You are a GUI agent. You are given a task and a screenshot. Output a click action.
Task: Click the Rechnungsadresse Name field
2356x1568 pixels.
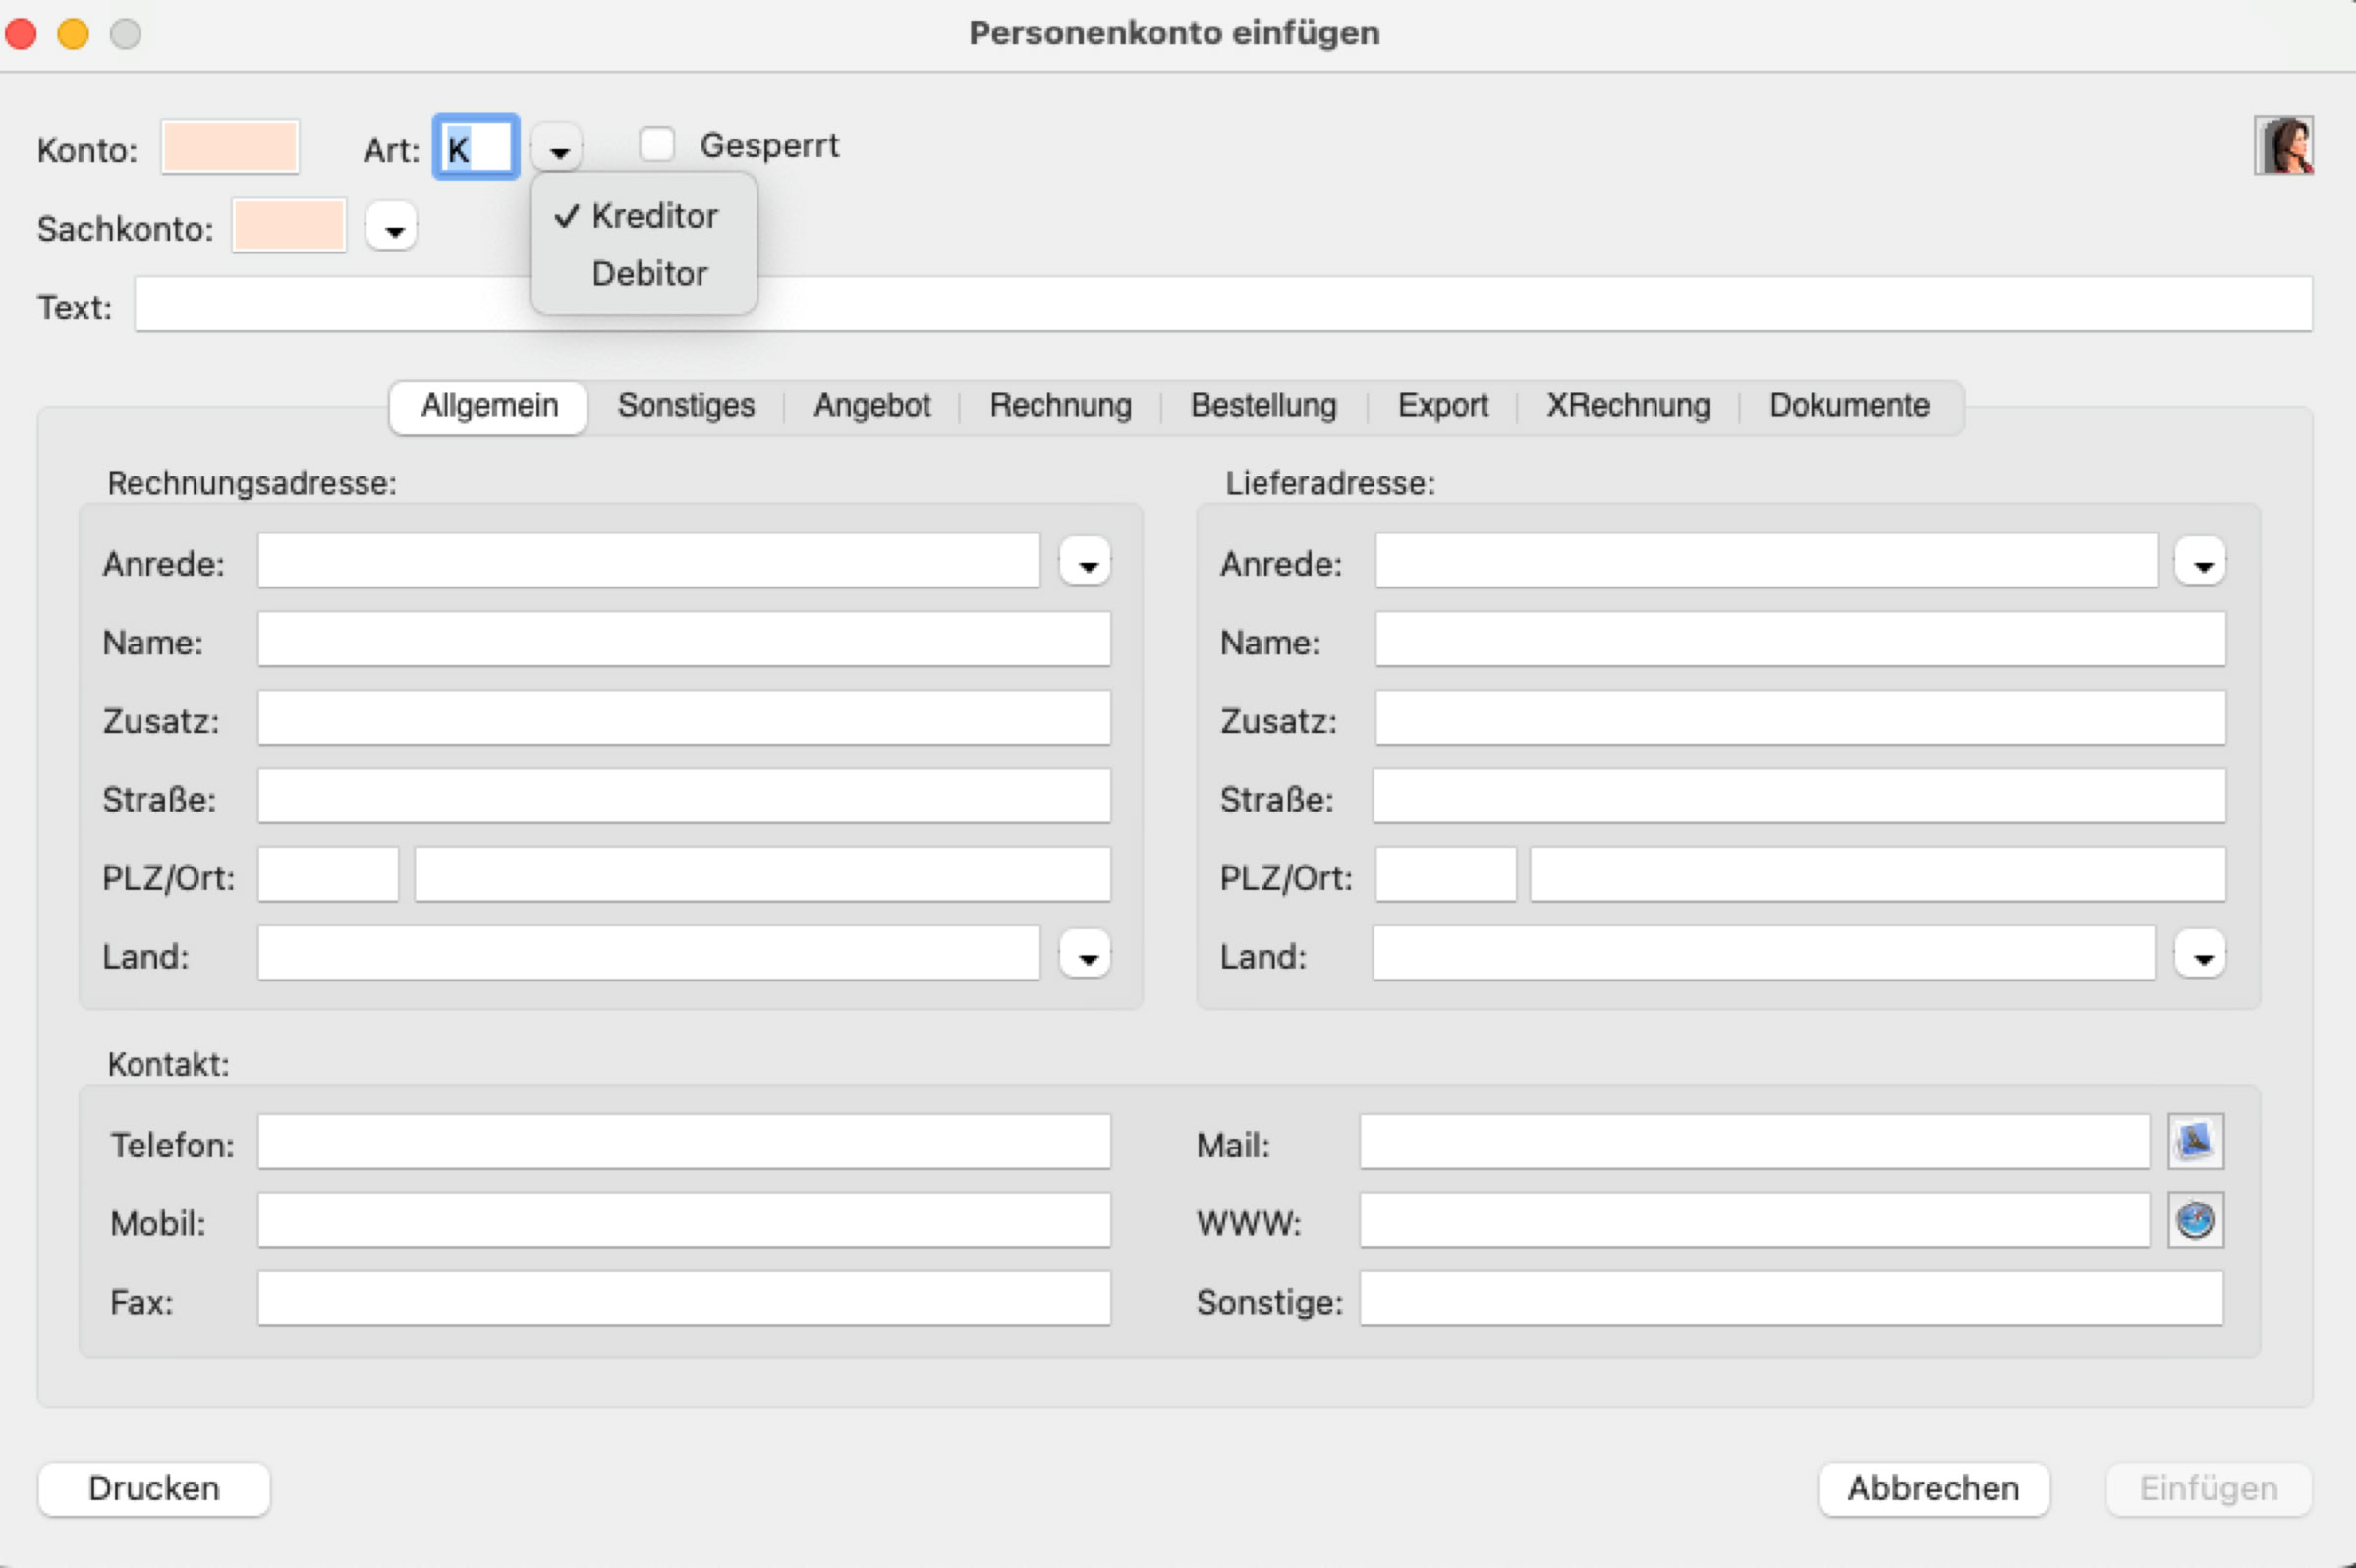[684, 640]
